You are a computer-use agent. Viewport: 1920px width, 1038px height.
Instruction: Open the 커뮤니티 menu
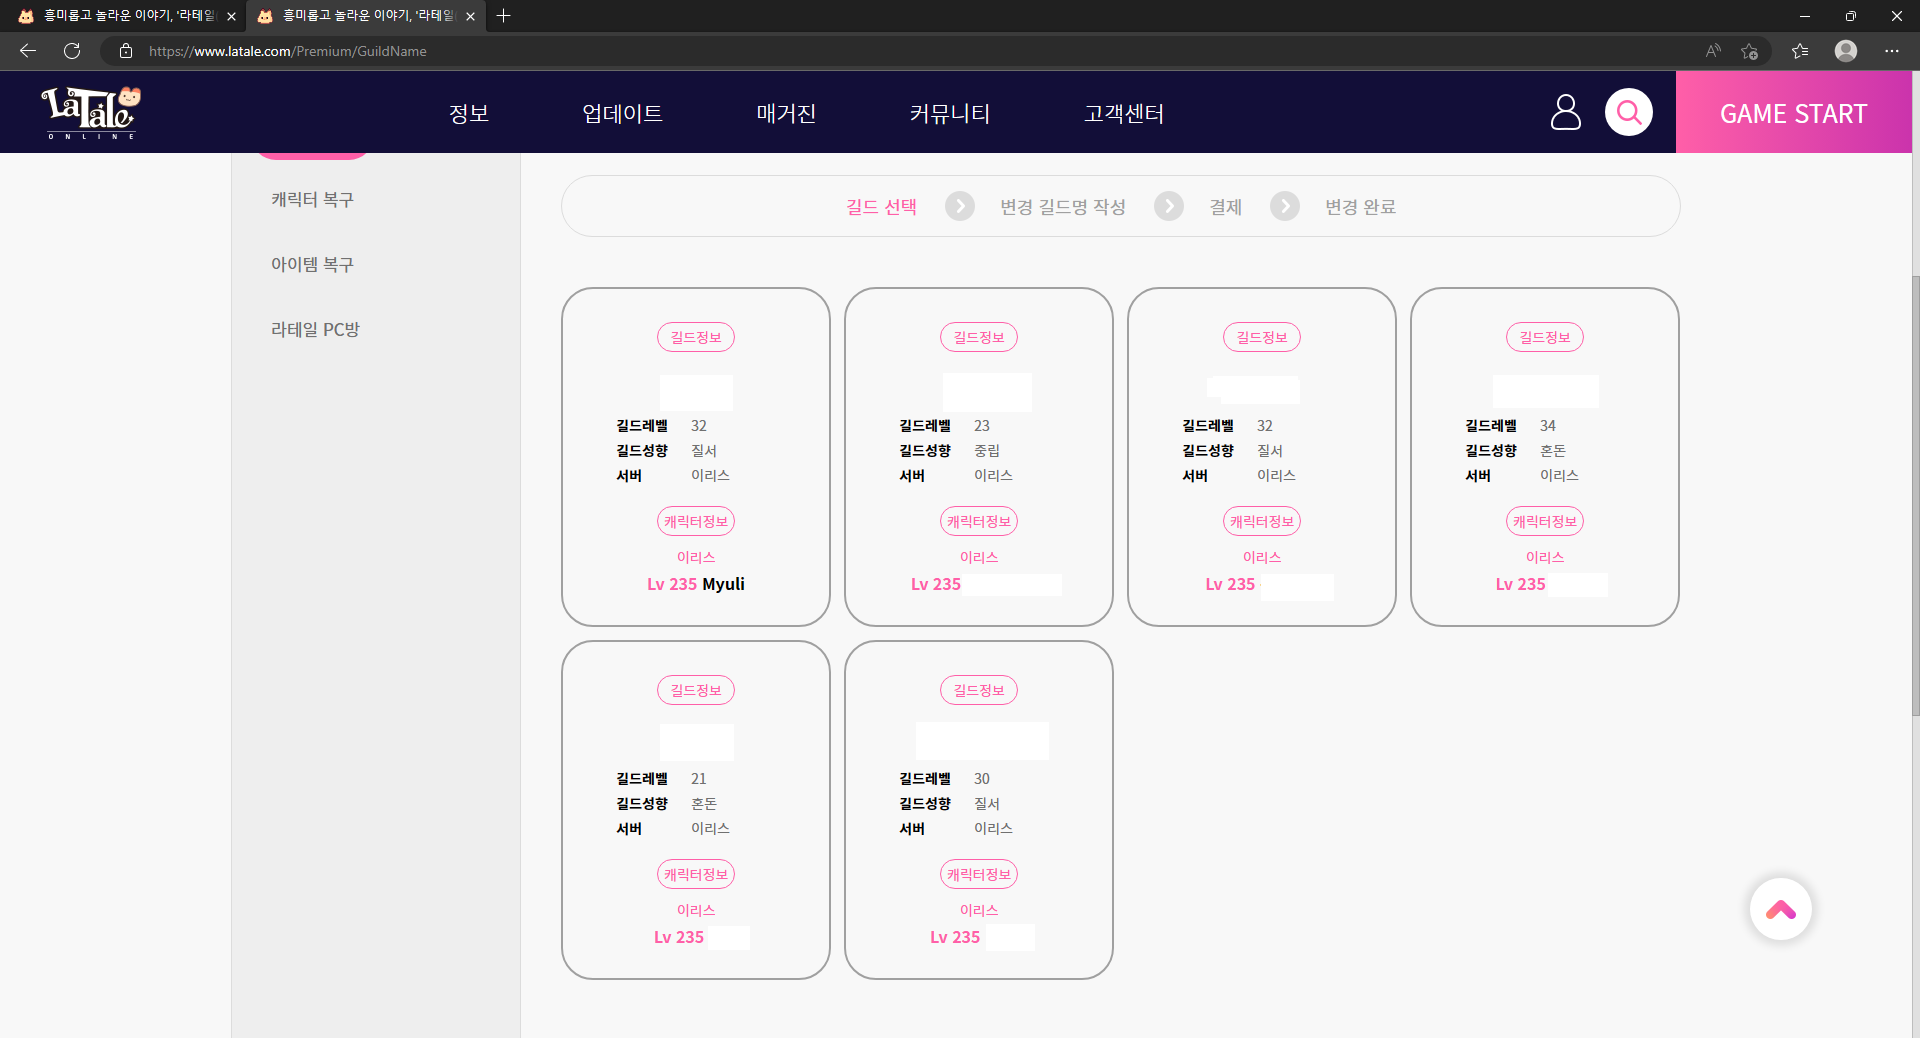coord(950,113)
